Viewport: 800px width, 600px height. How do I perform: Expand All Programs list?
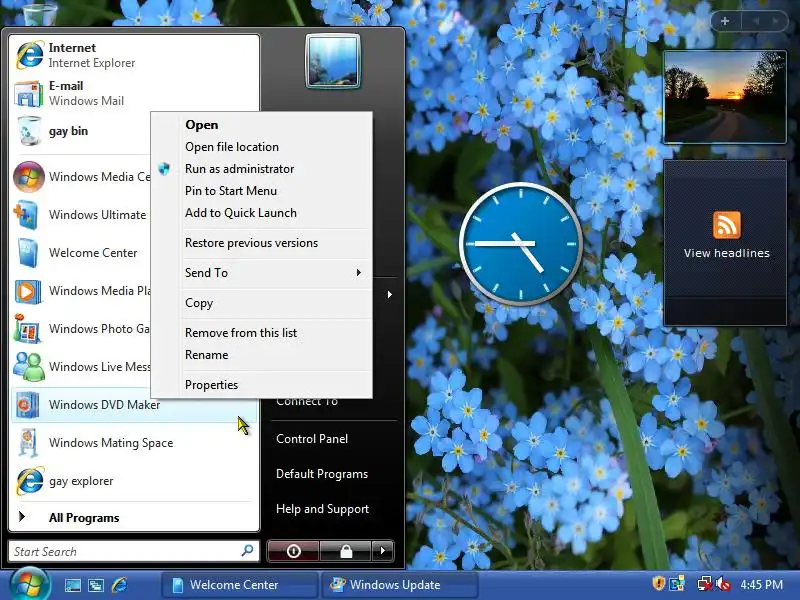click(133, 517)
